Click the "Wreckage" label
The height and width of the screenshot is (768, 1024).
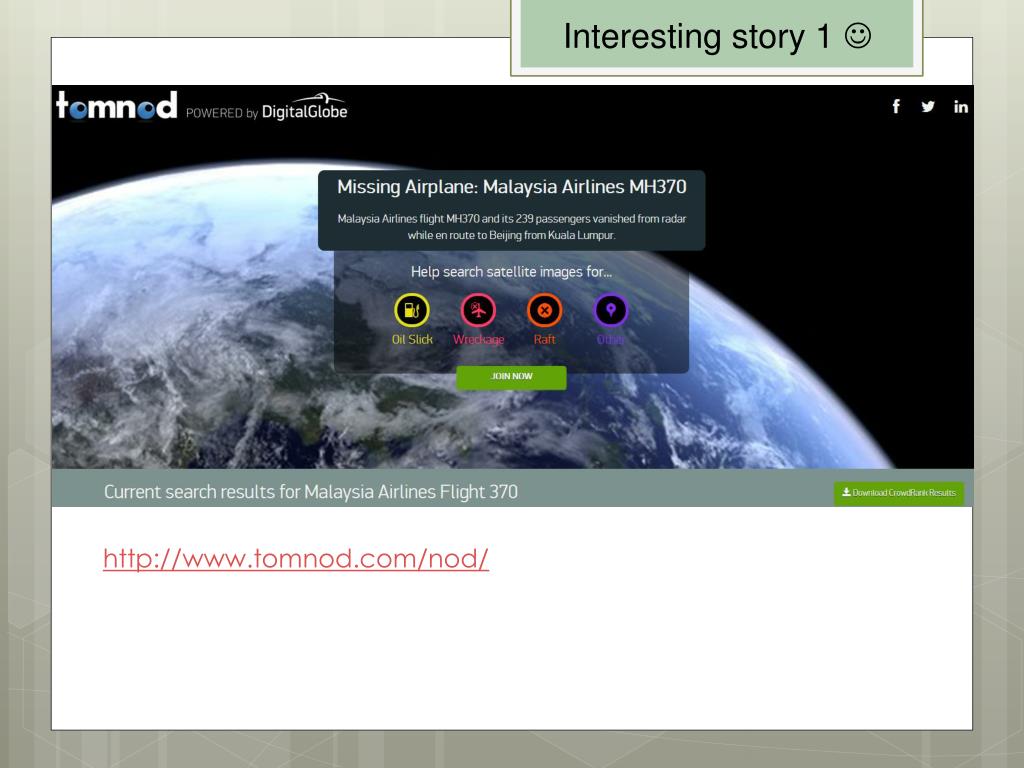click(x=479, y=340)
